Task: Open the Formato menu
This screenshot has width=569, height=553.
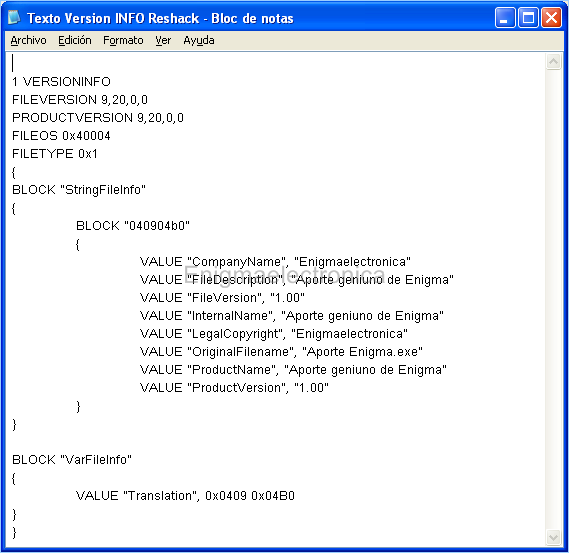Action: pos(123,40)
